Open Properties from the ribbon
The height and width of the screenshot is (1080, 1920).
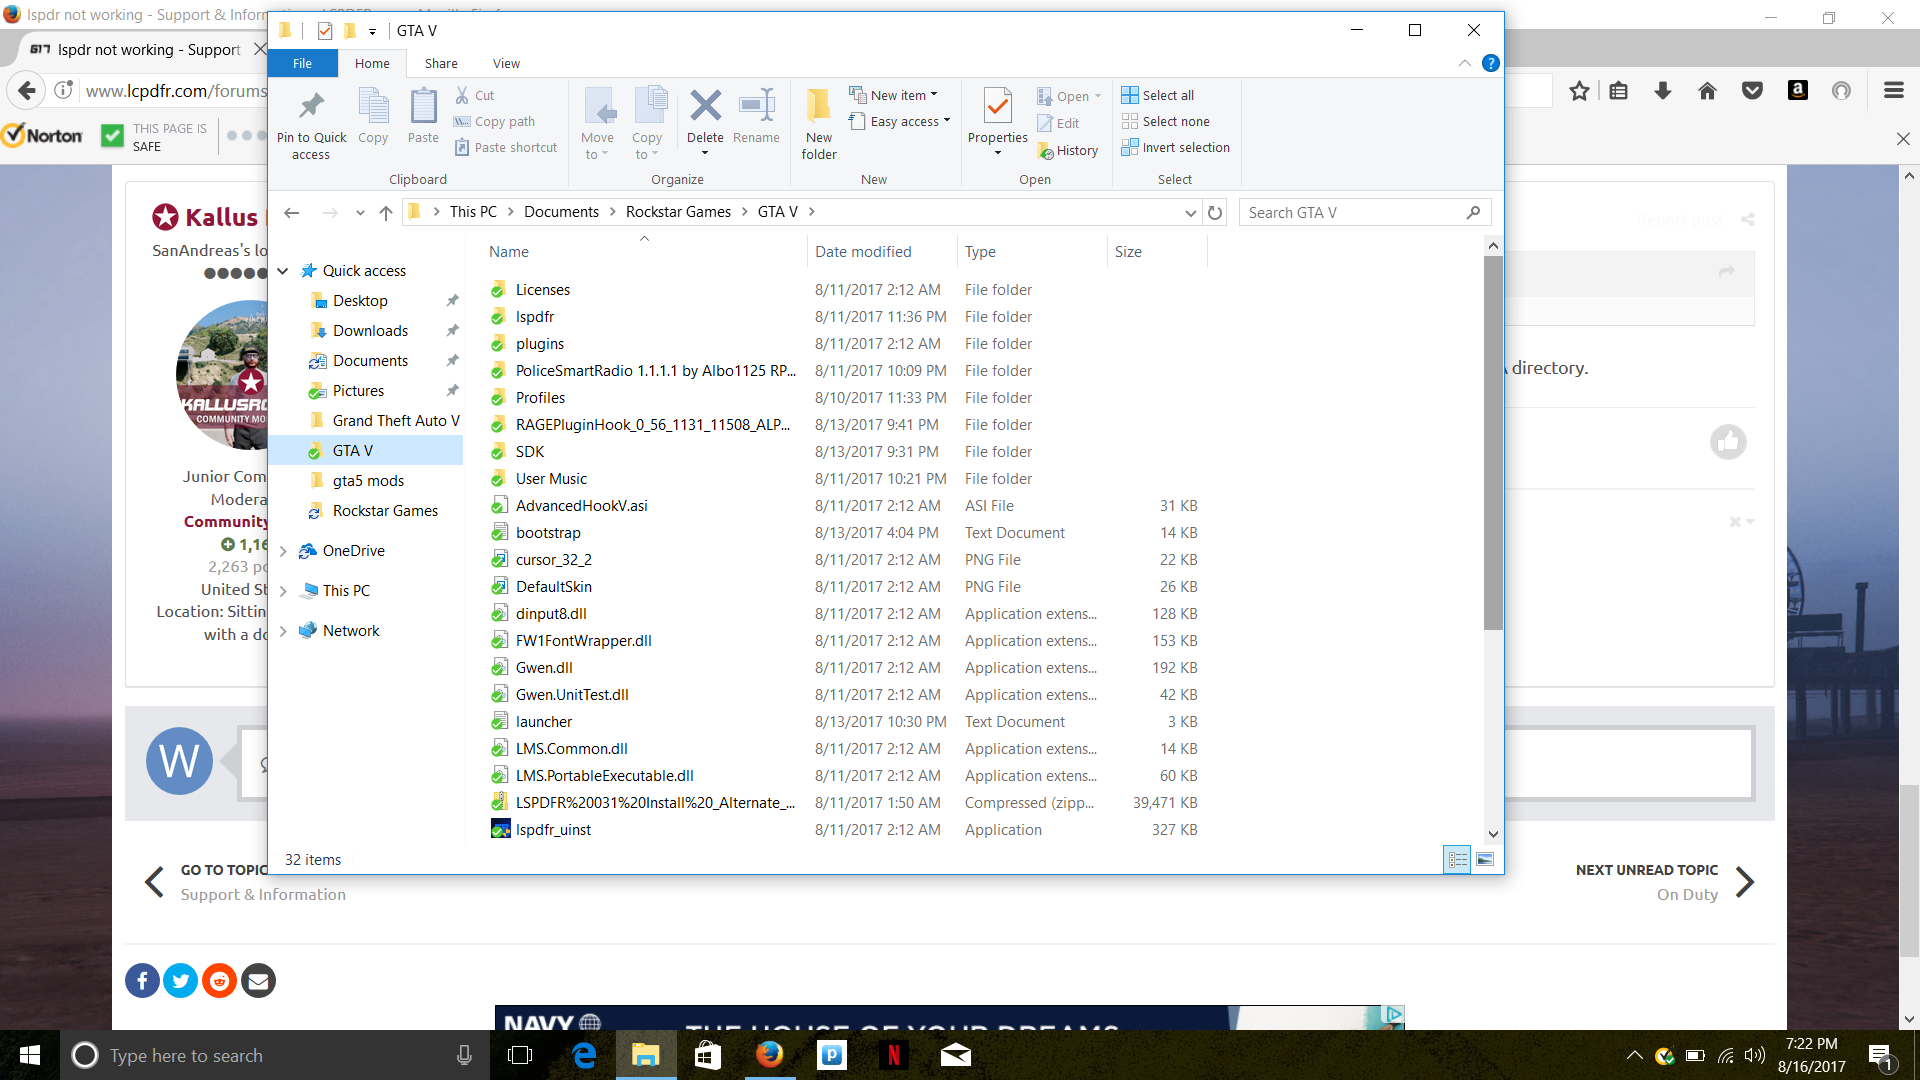coord(997,107)
